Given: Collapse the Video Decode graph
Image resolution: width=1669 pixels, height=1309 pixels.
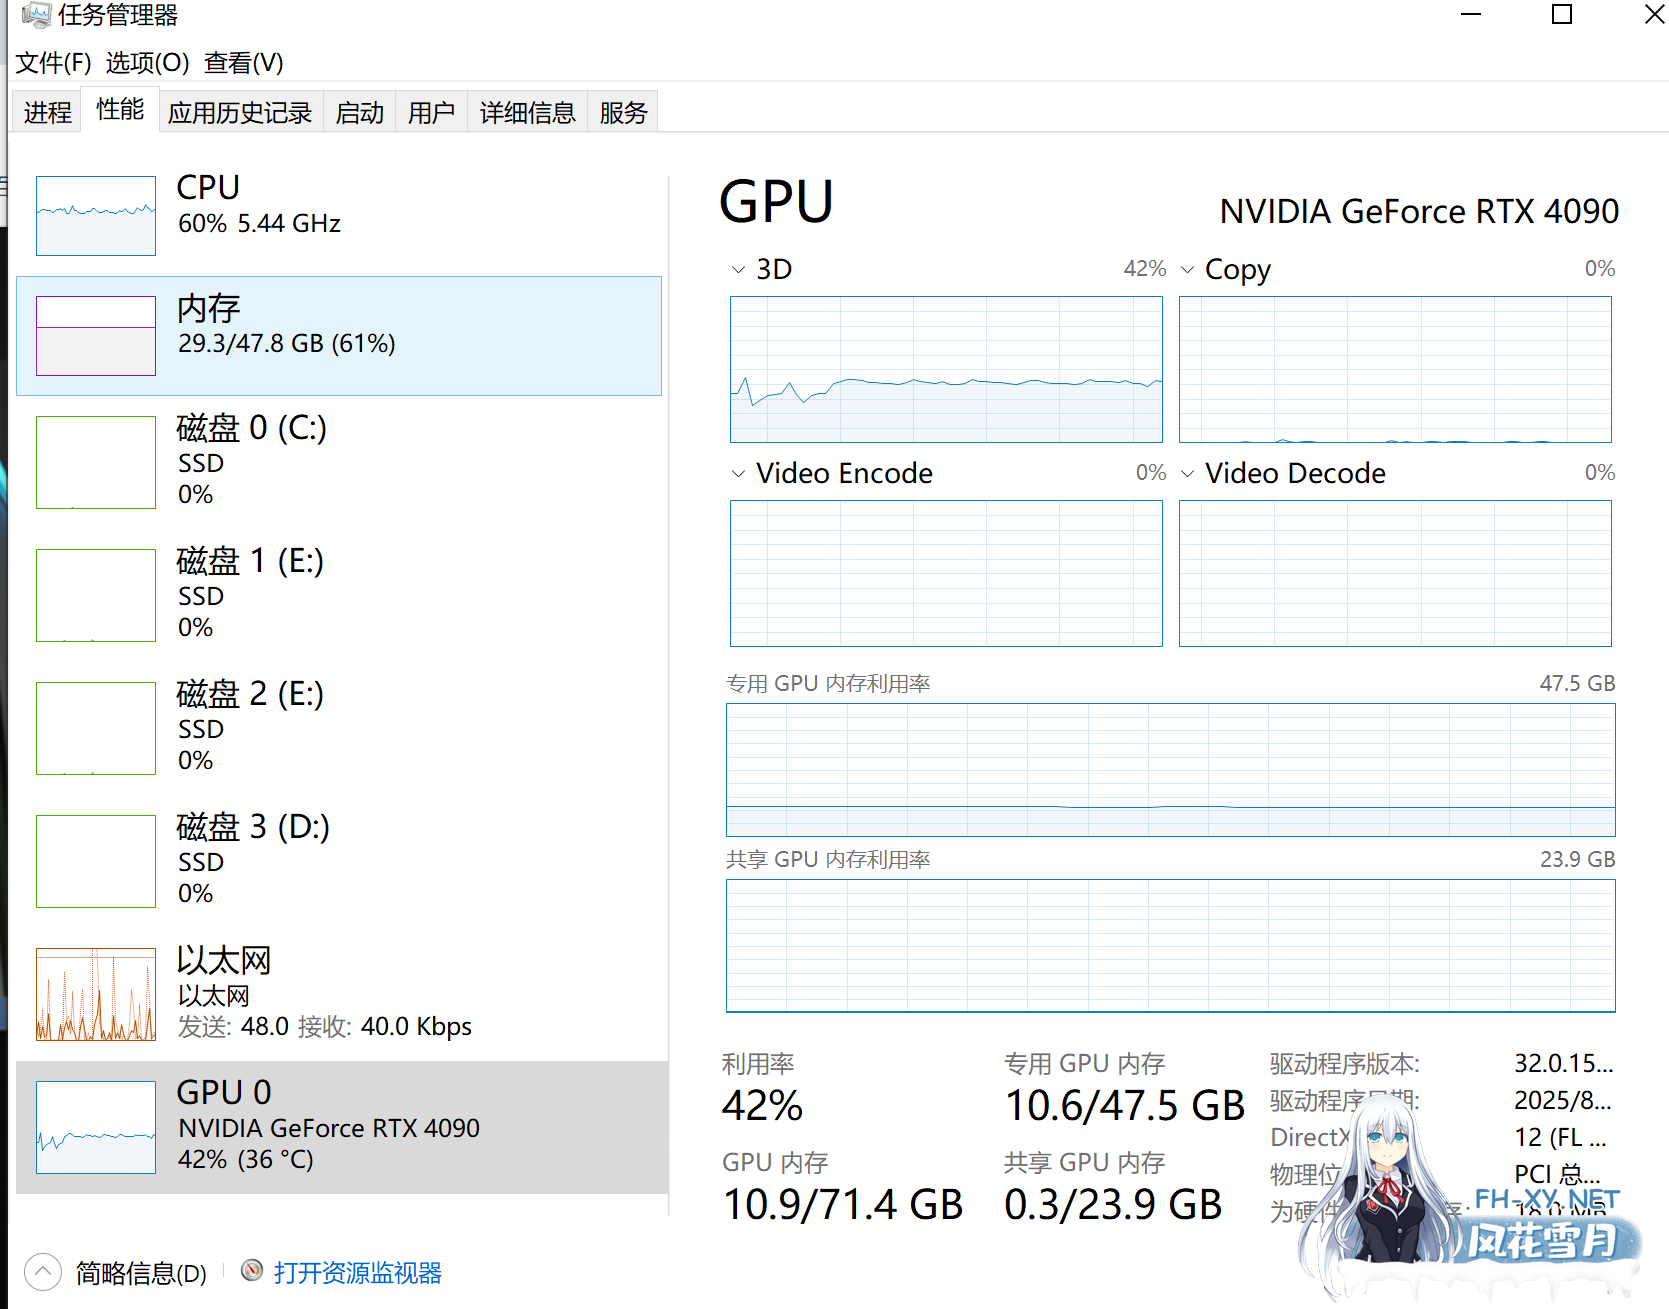Looking at the screenshot, I should tap(1188, 472).
